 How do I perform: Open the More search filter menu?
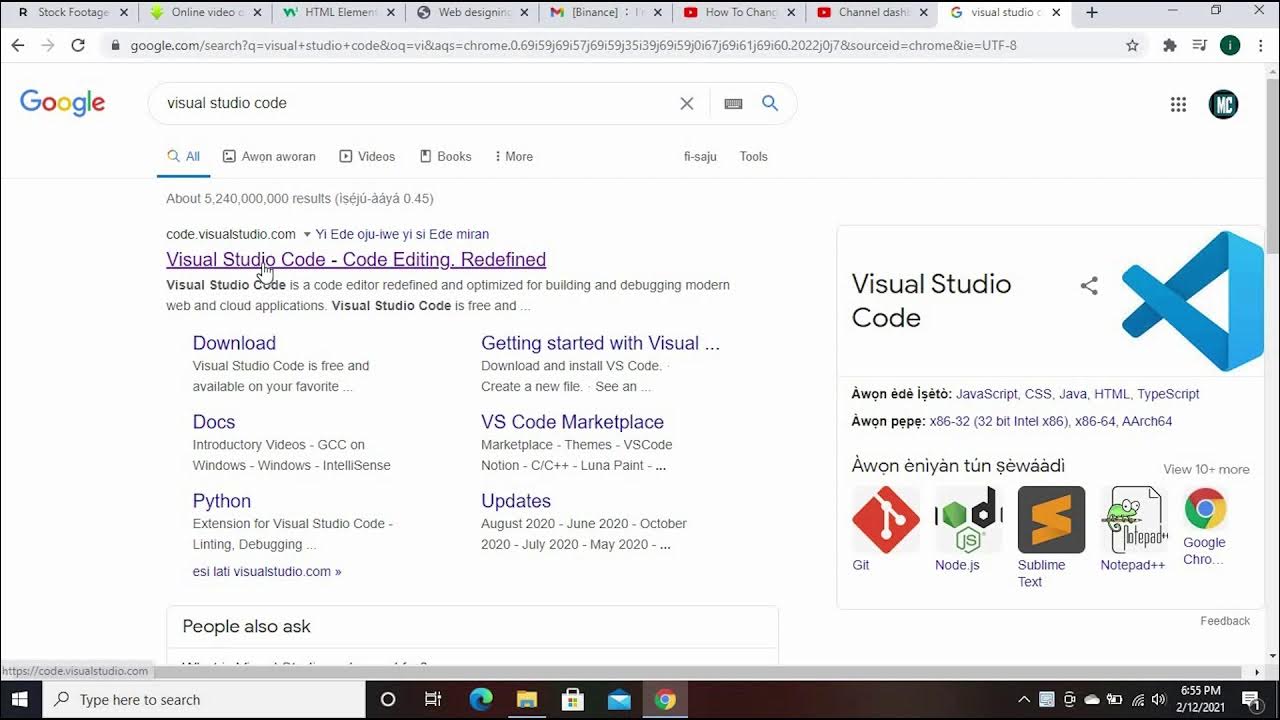click(514, 156)
